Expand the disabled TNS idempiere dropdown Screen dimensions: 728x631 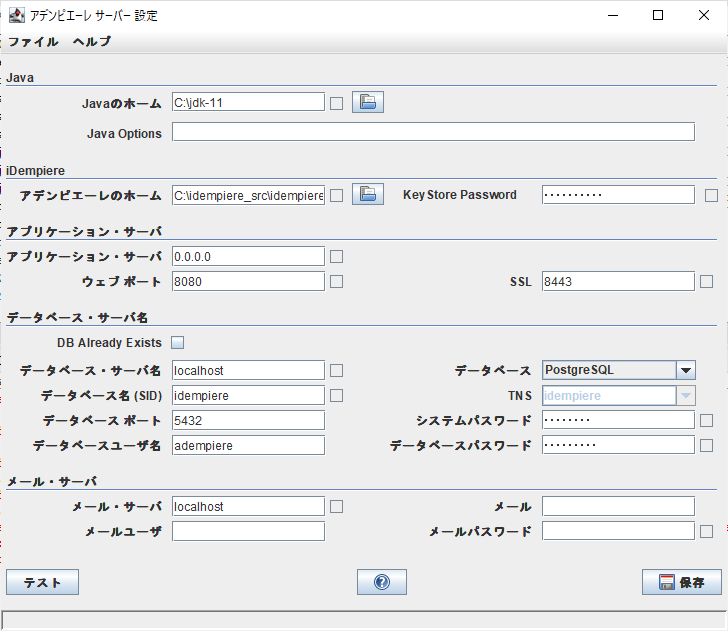(x=686, y=396)
